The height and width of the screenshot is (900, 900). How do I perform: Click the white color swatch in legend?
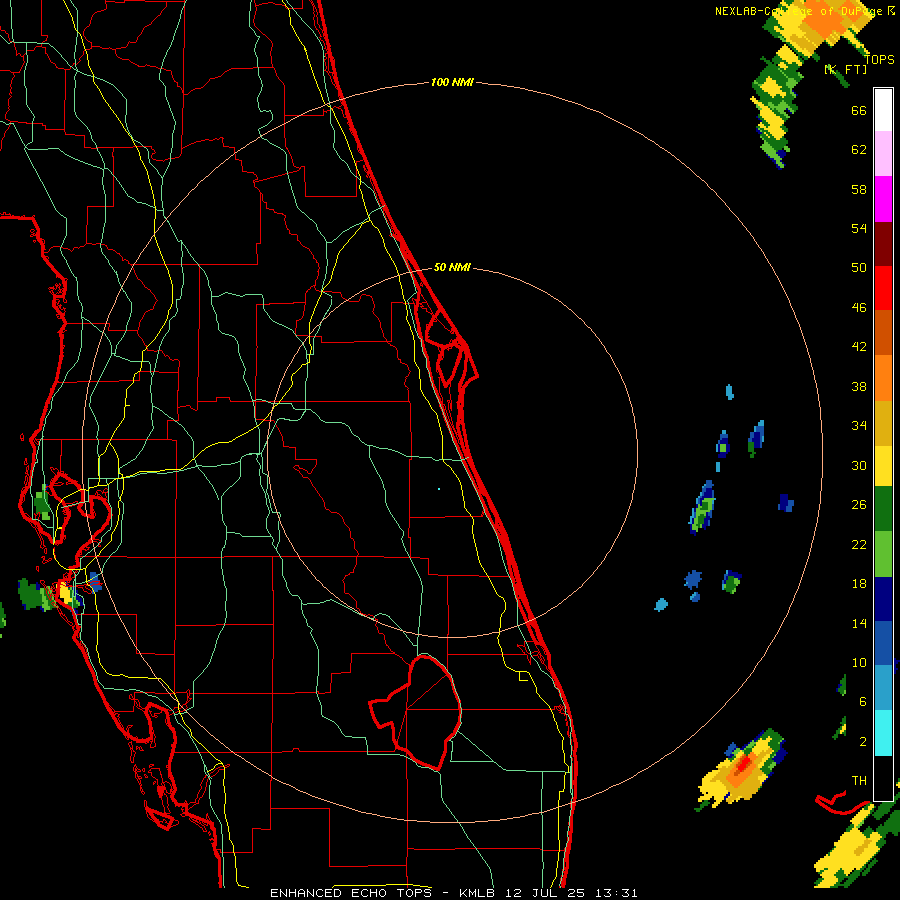coord(883,110)
